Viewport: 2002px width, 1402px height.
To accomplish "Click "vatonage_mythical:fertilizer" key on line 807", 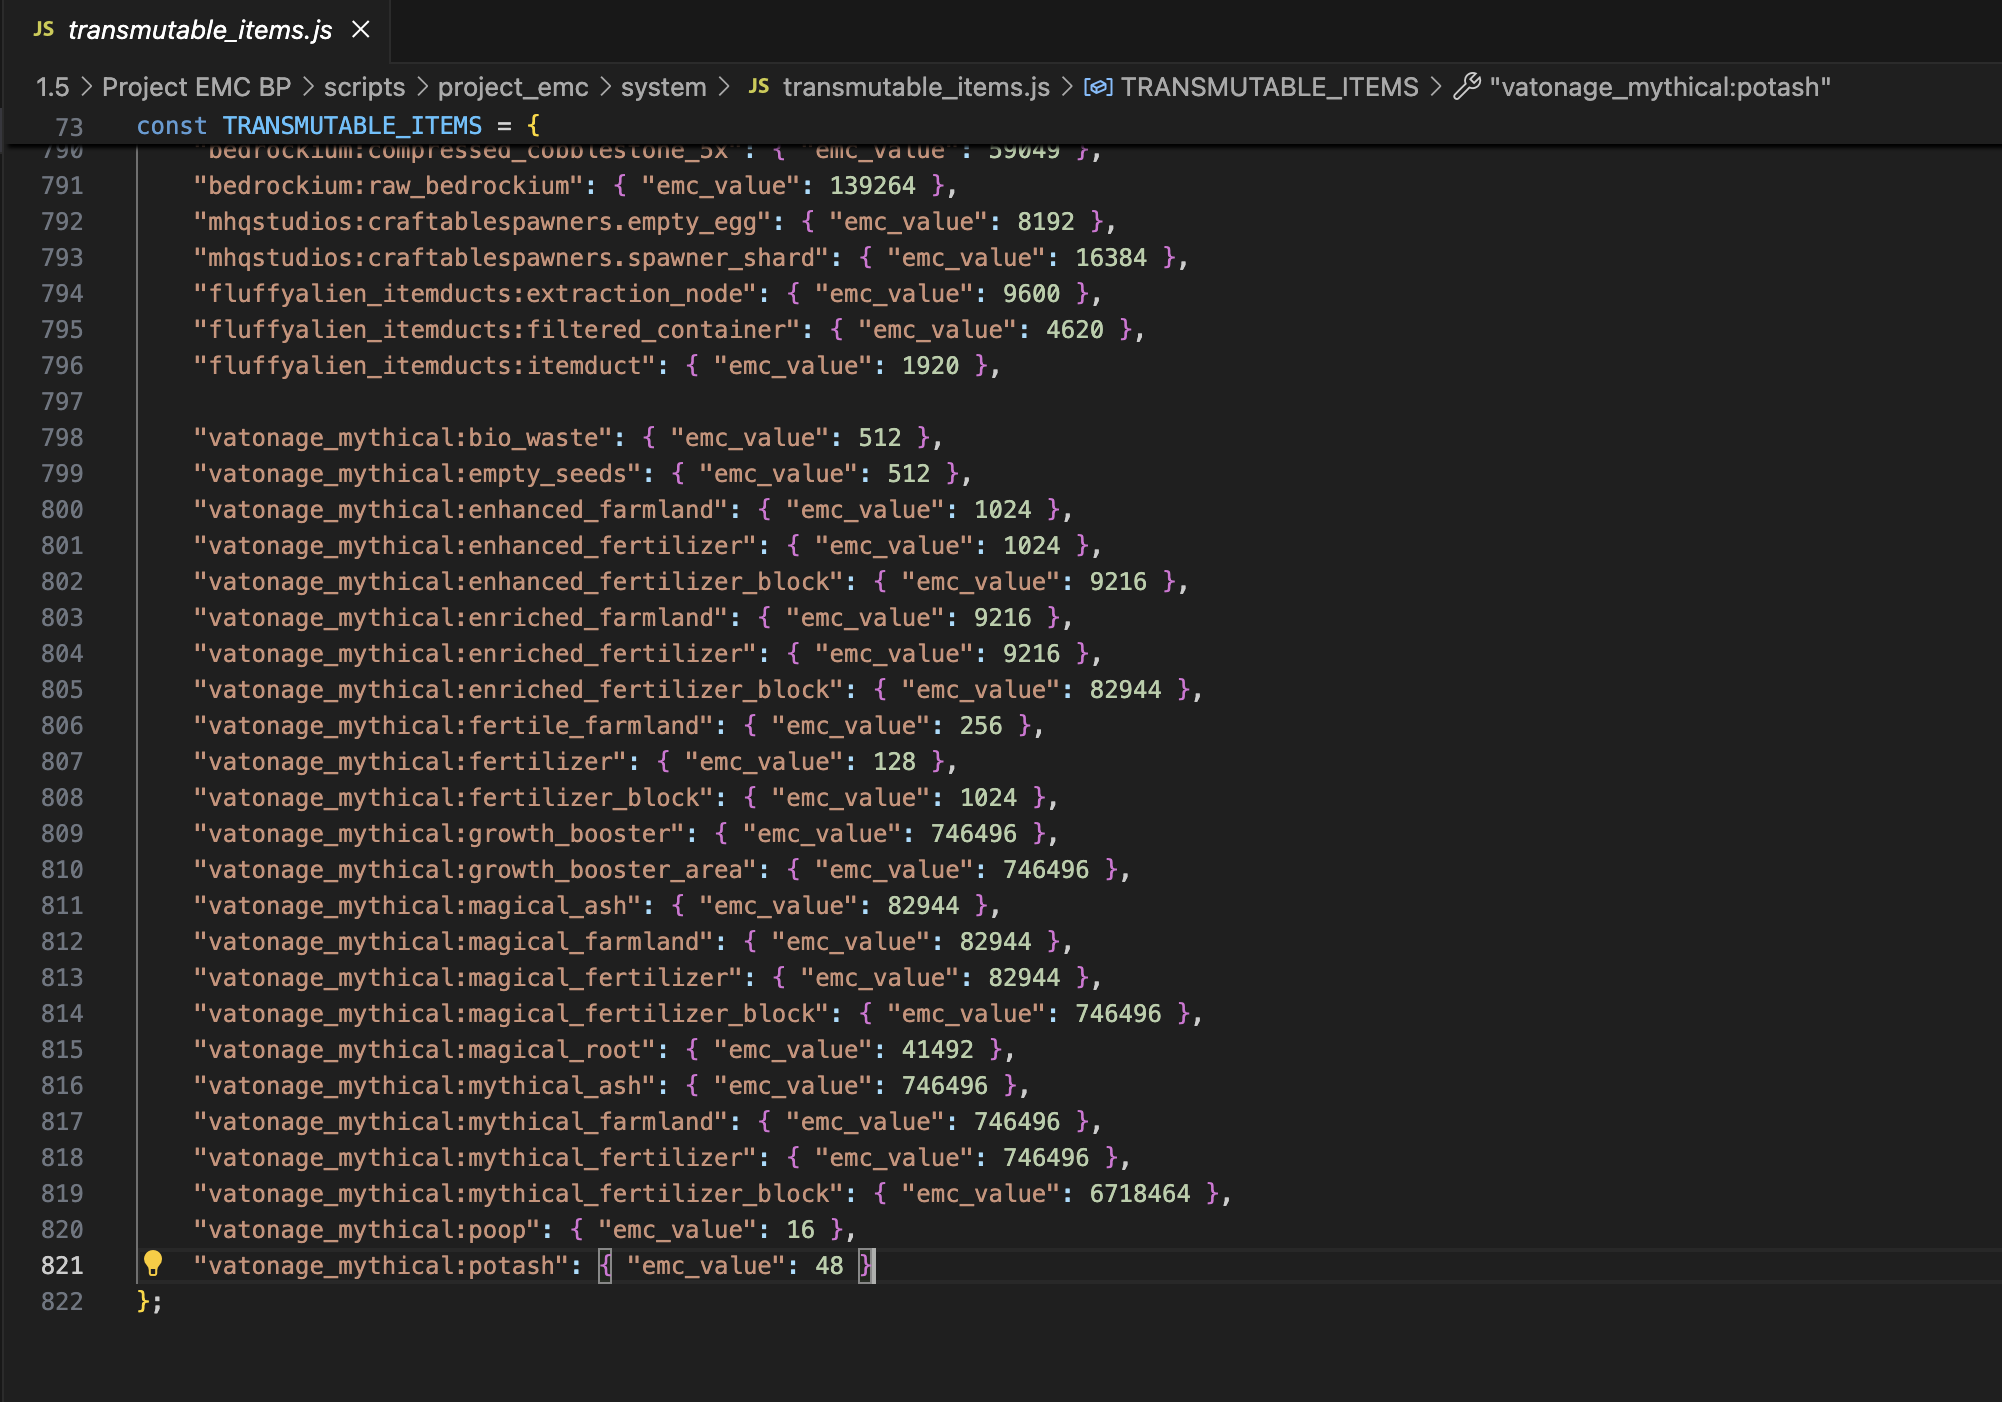I will point(411,761).
